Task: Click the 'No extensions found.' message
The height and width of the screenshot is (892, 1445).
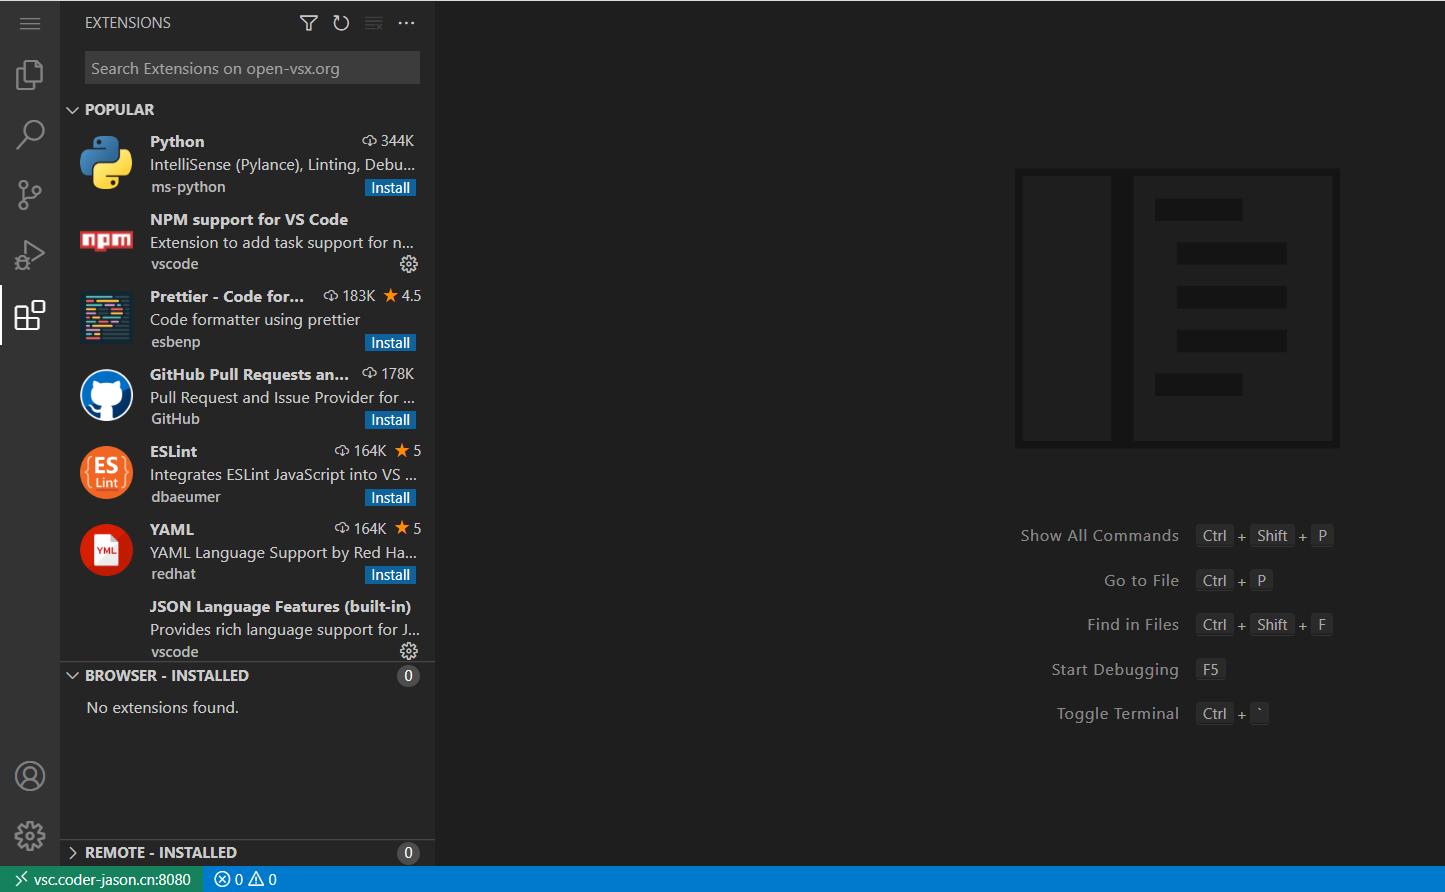Action: click(x=163, y=708)
